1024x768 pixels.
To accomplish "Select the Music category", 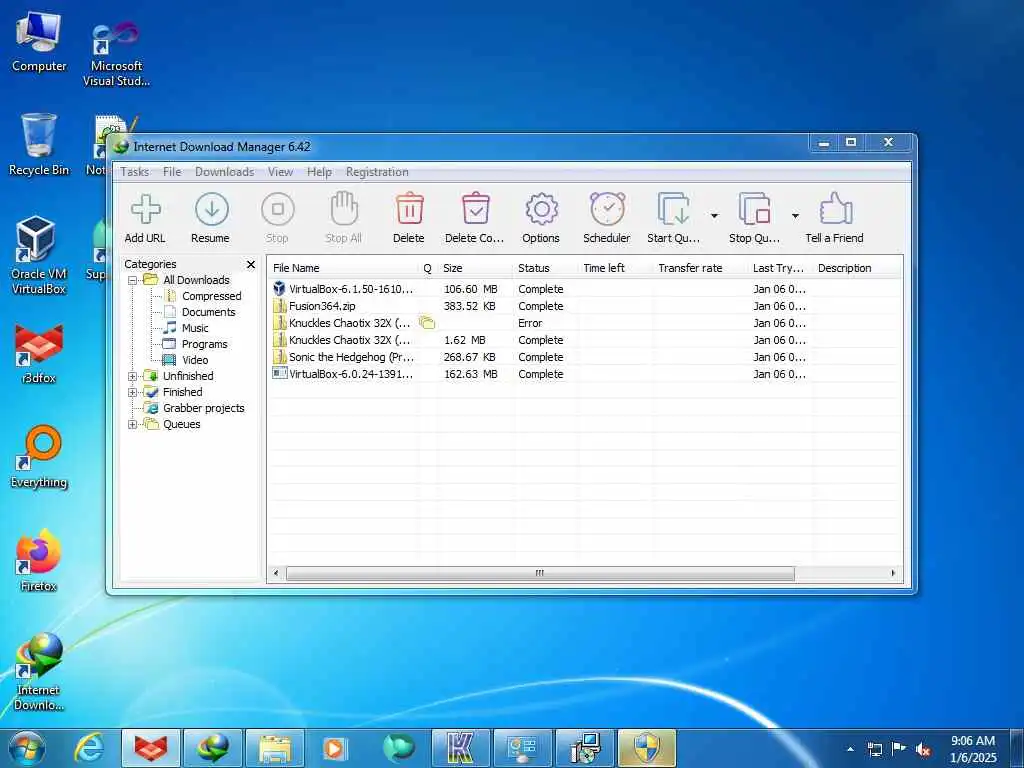I will [186, 328].
